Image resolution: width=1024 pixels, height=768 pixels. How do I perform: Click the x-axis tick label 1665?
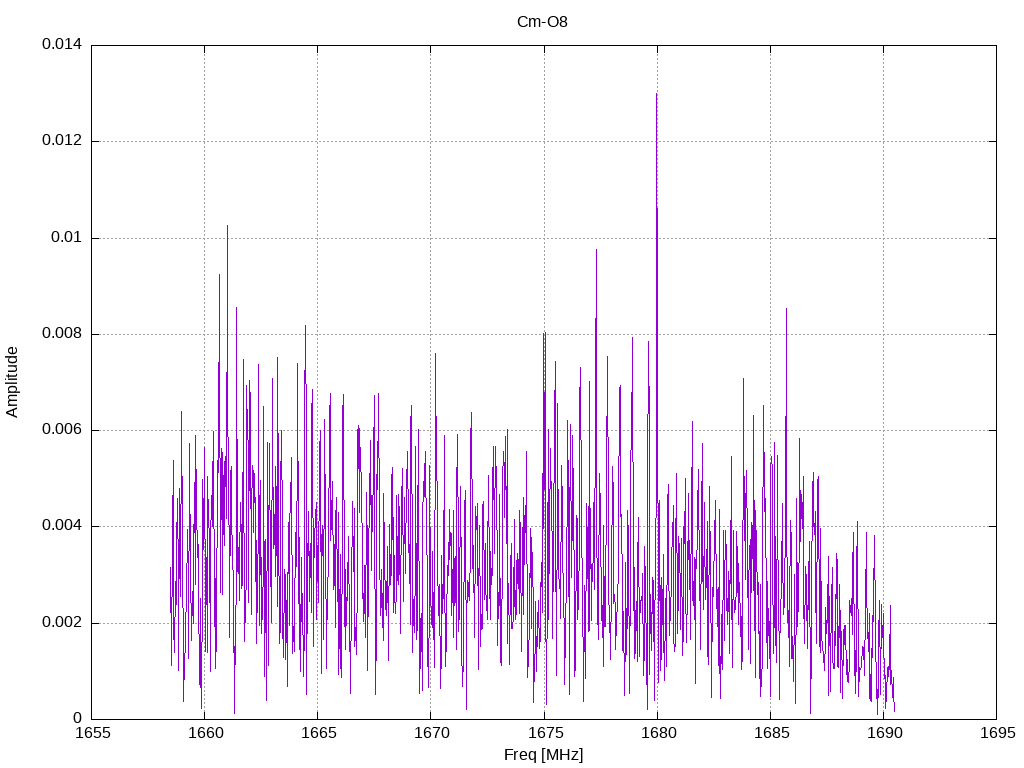coord(319,733)
